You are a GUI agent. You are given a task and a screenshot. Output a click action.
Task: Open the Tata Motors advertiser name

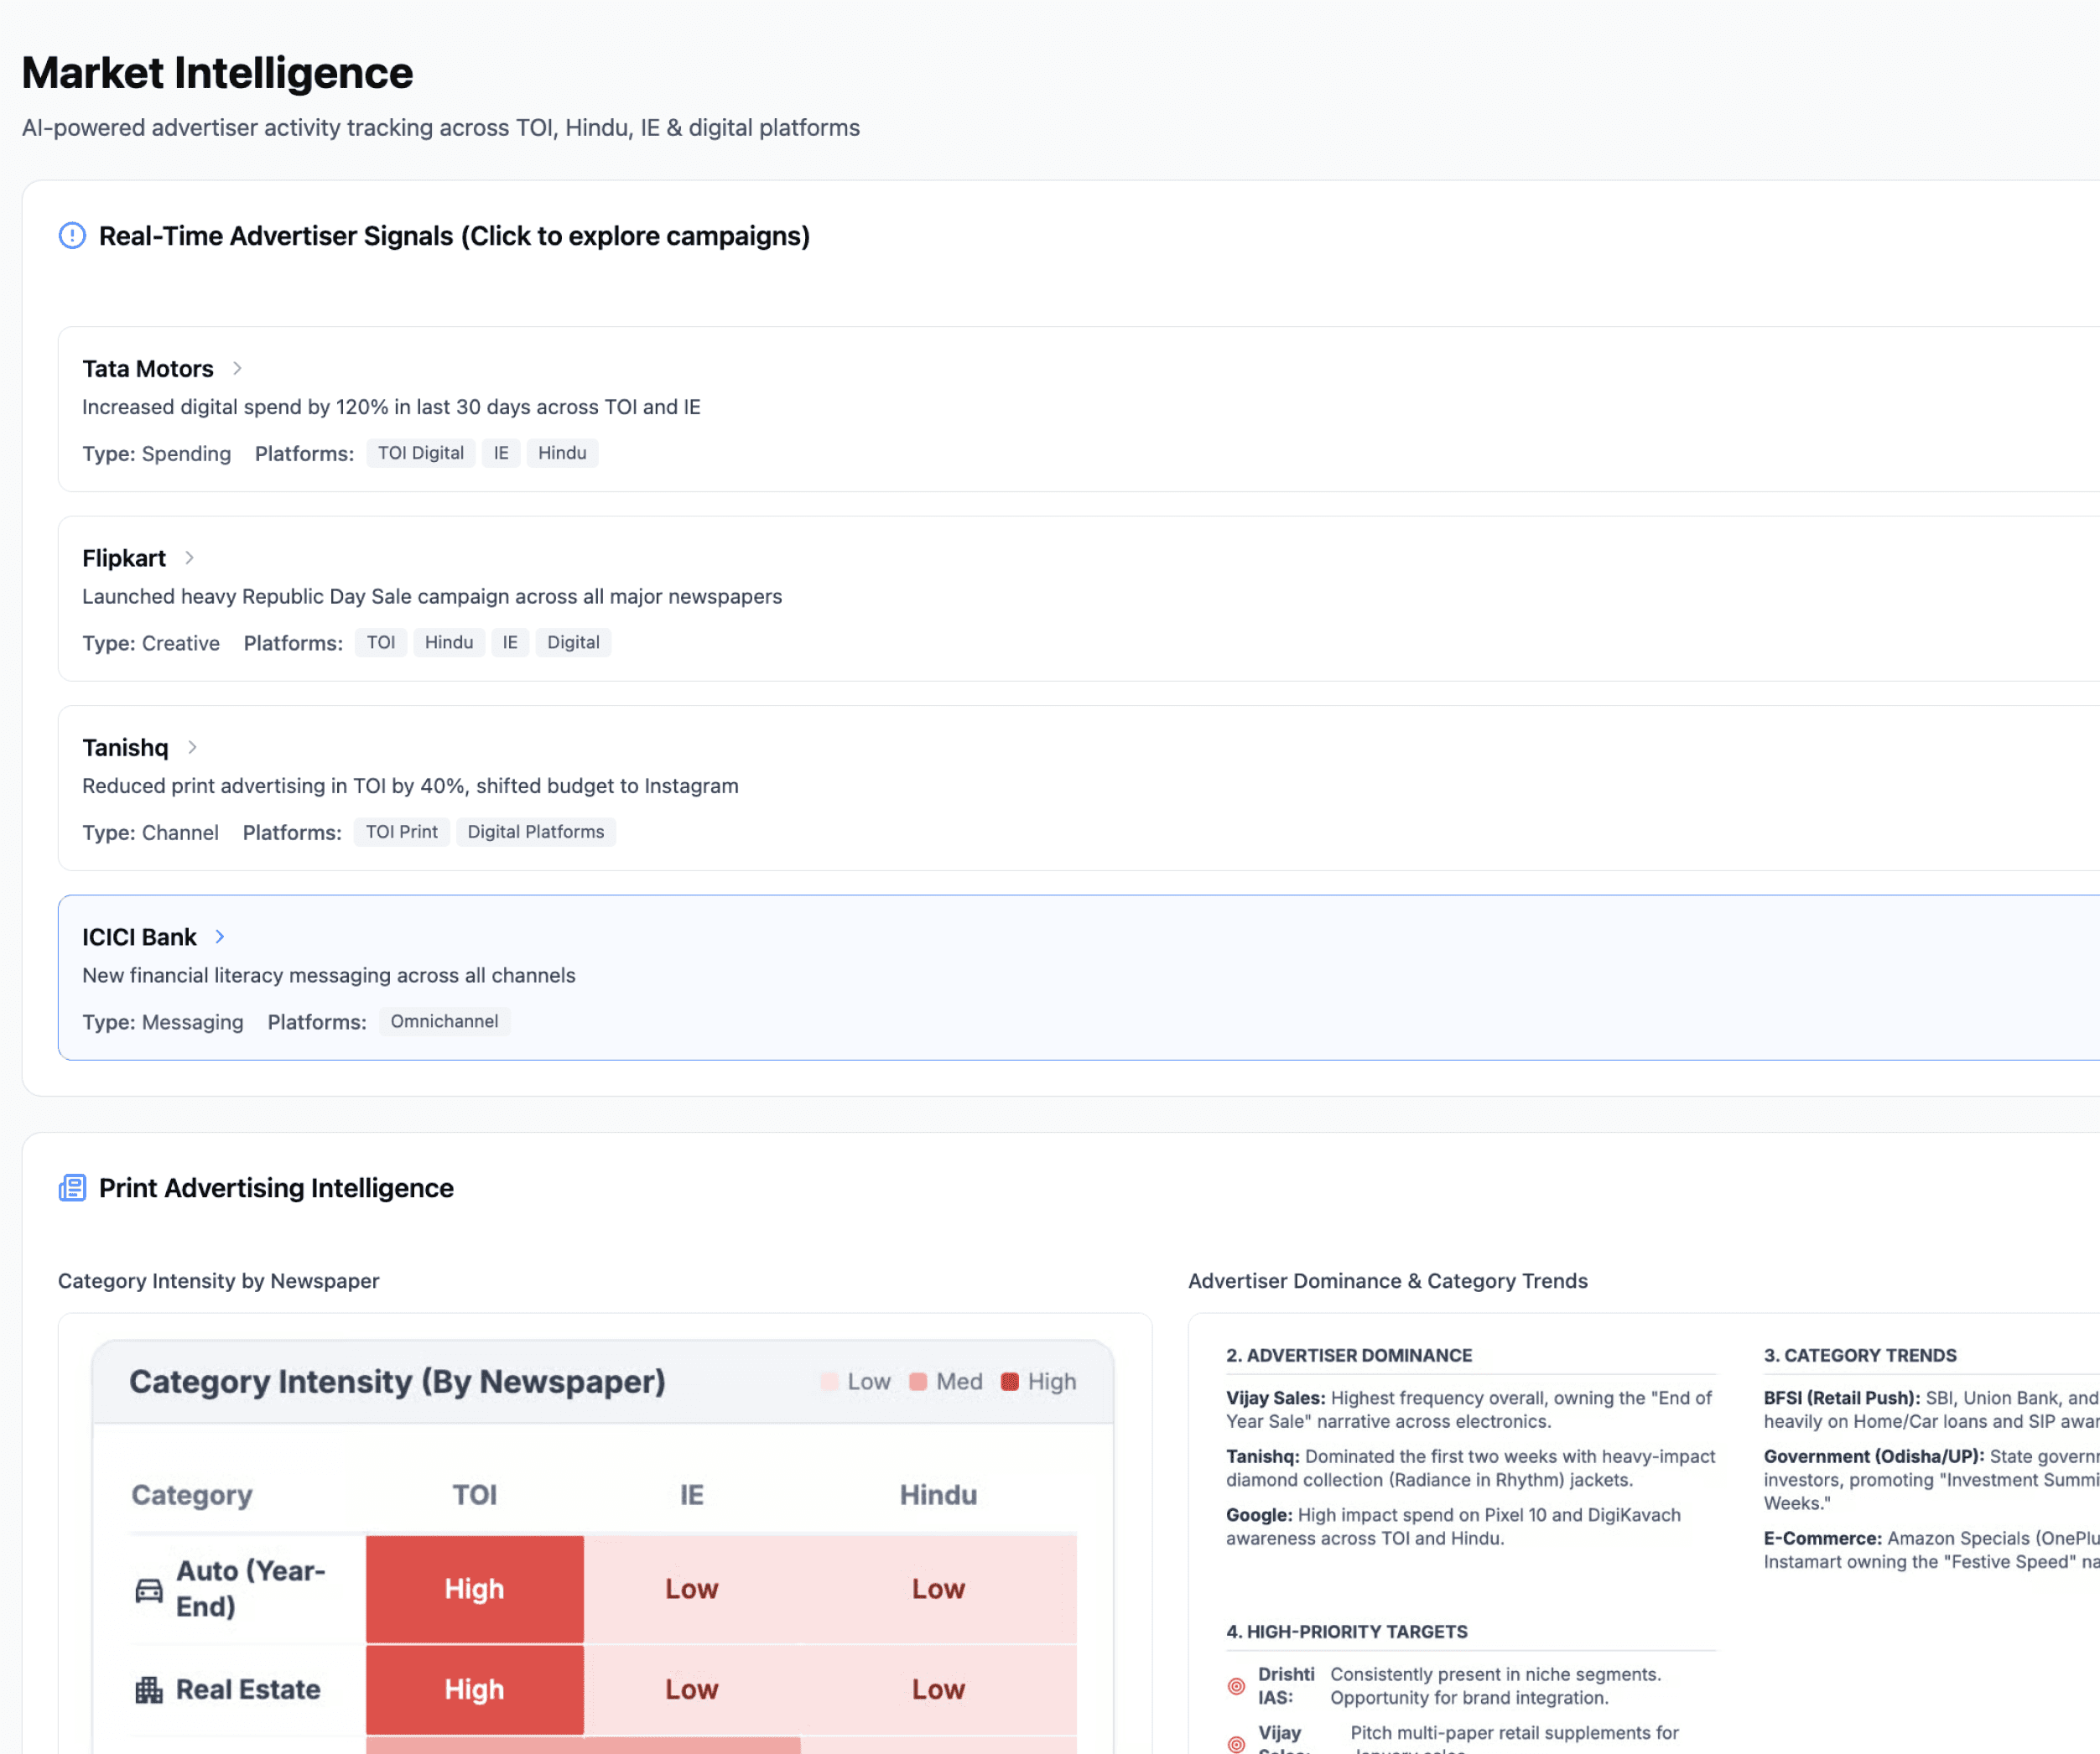click(148, 369)
